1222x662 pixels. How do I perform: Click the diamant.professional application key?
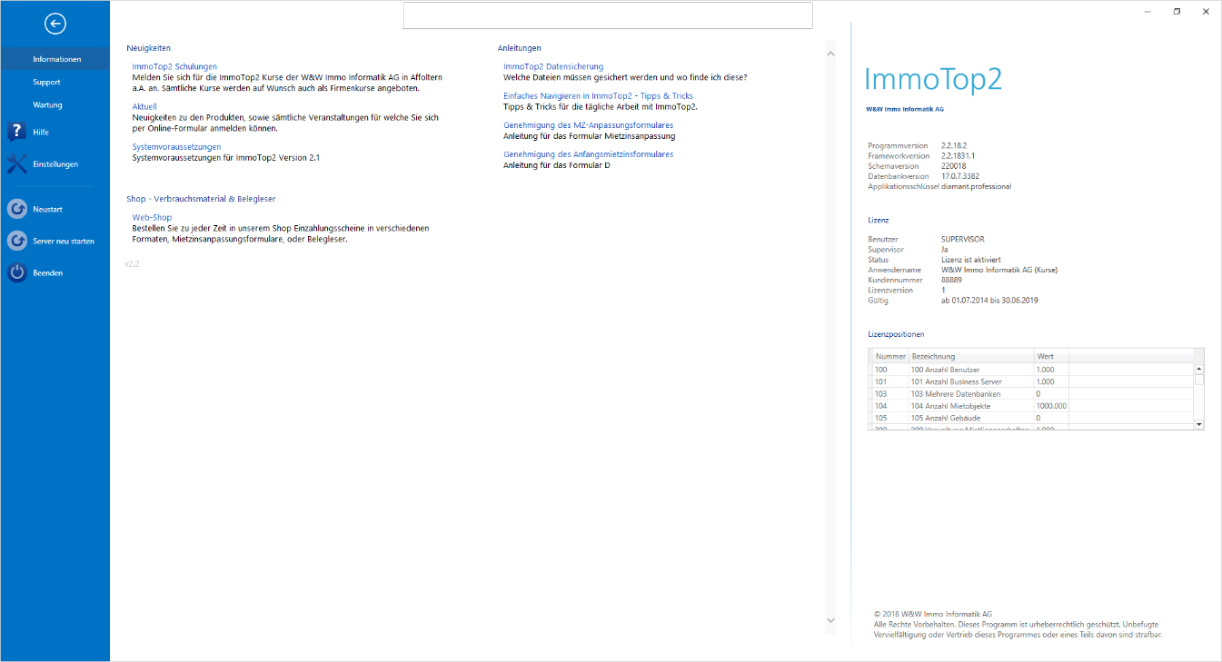coord(976,186)
